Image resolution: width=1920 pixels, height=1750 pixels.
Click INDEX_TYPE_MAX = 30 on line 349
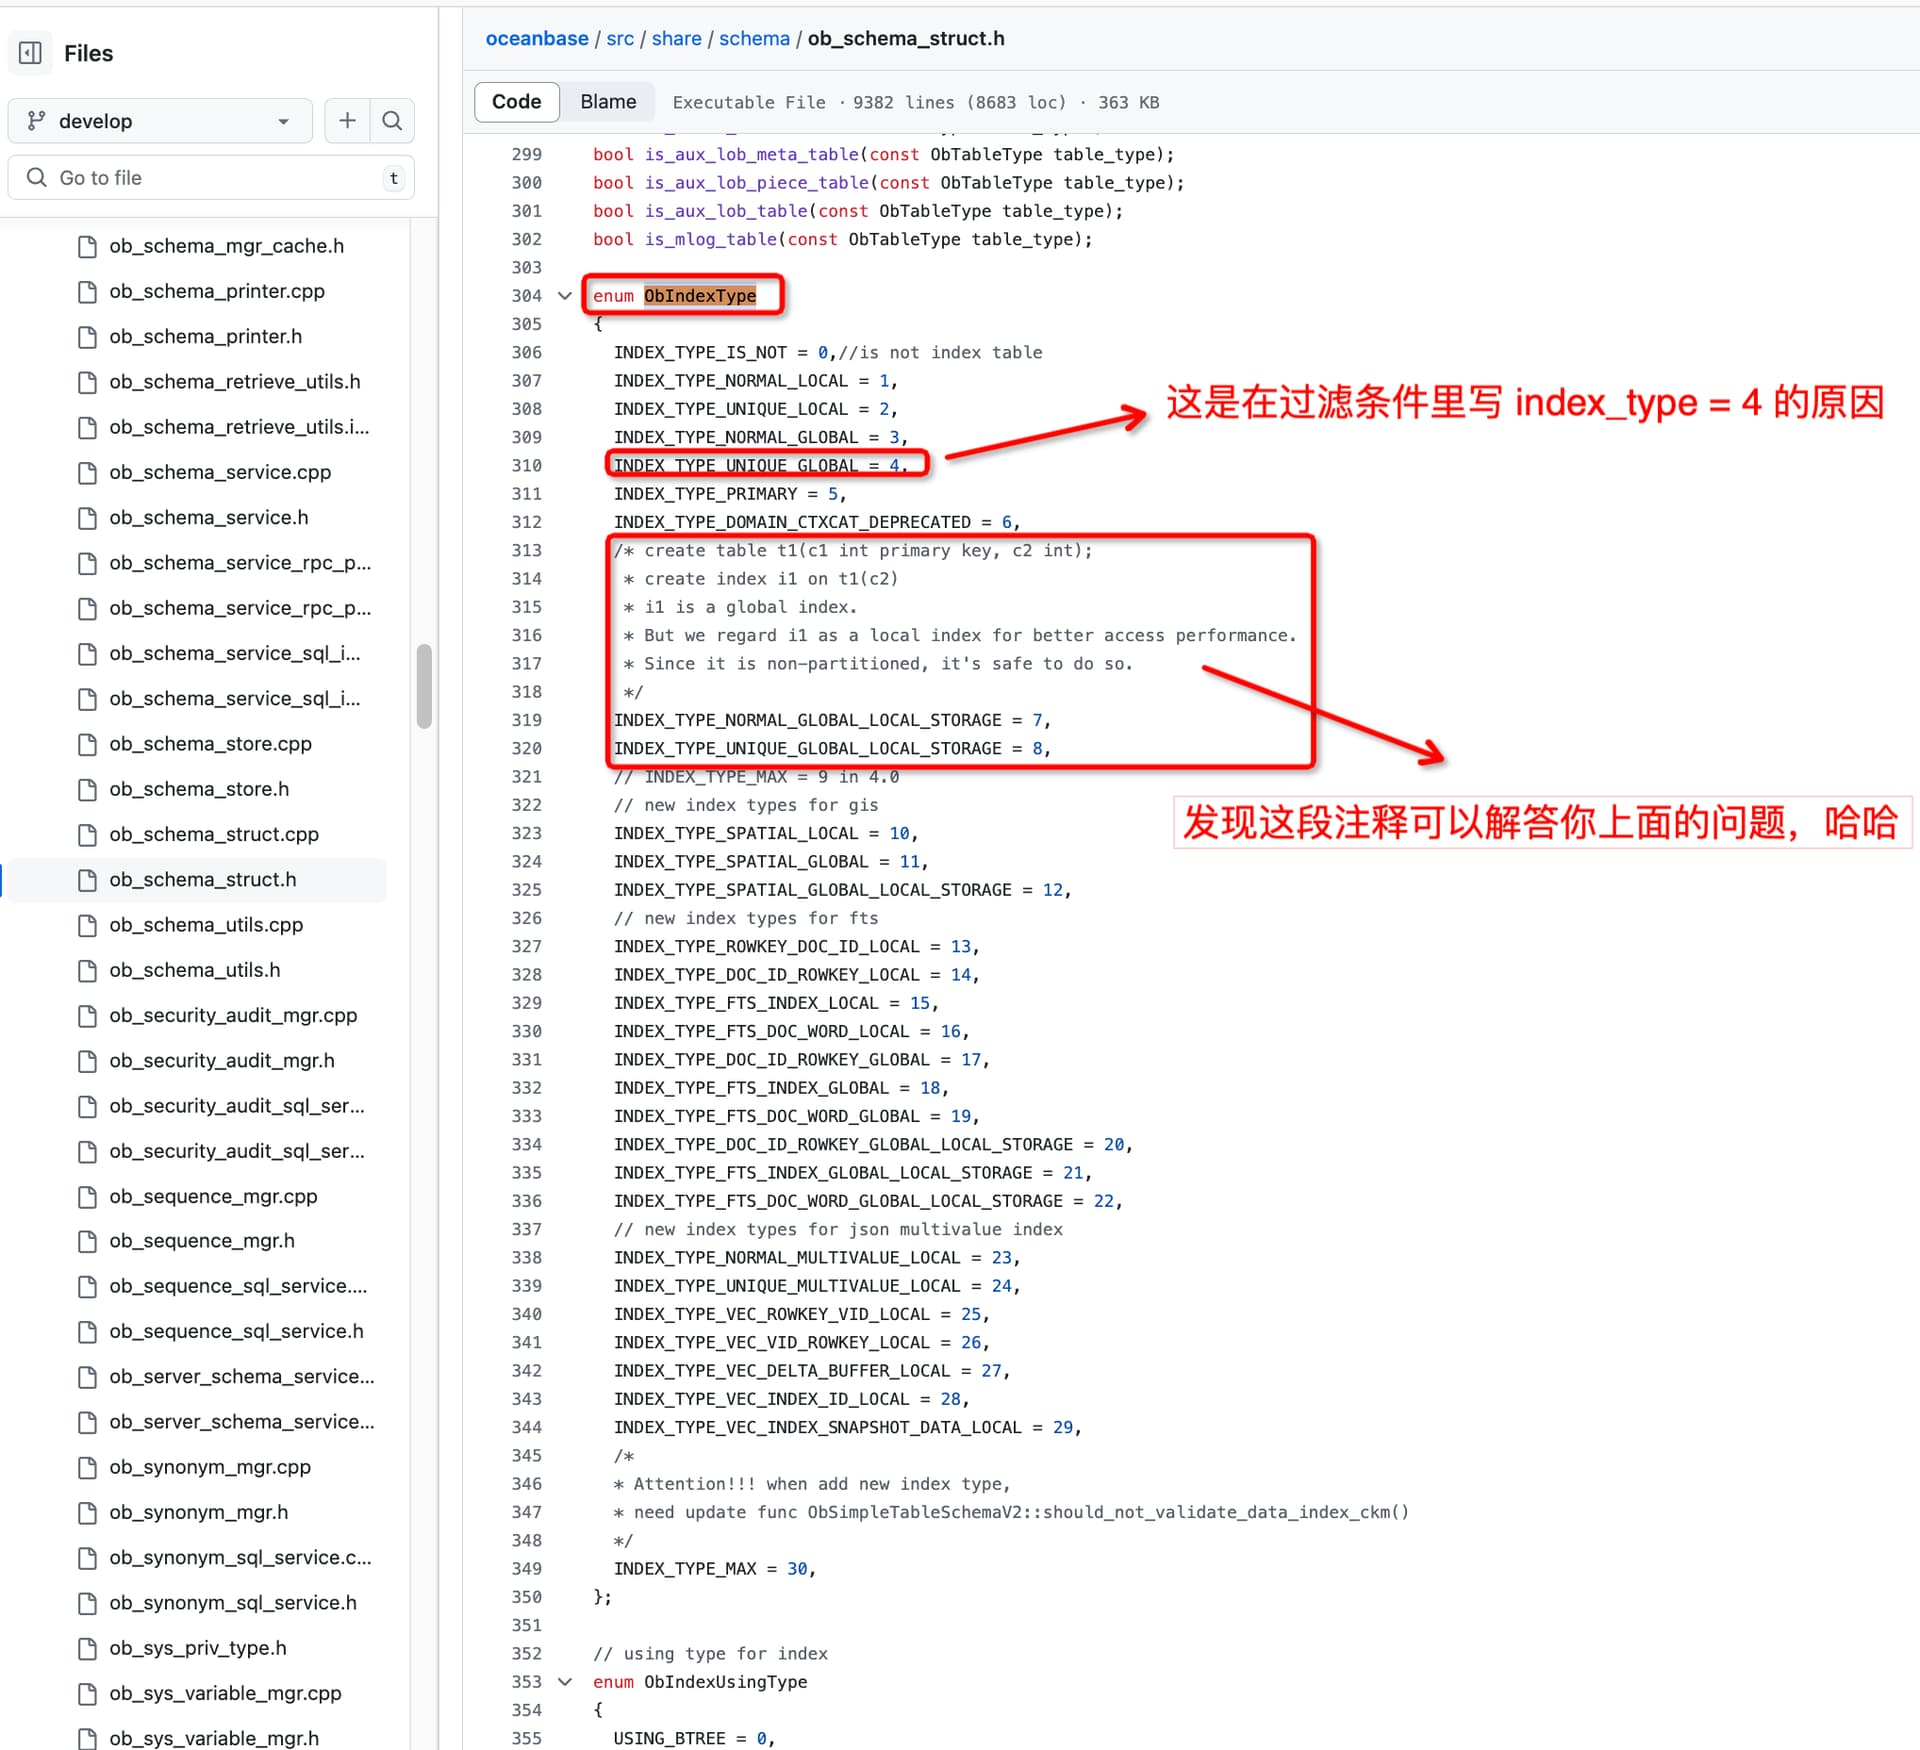pos(714,1569)
